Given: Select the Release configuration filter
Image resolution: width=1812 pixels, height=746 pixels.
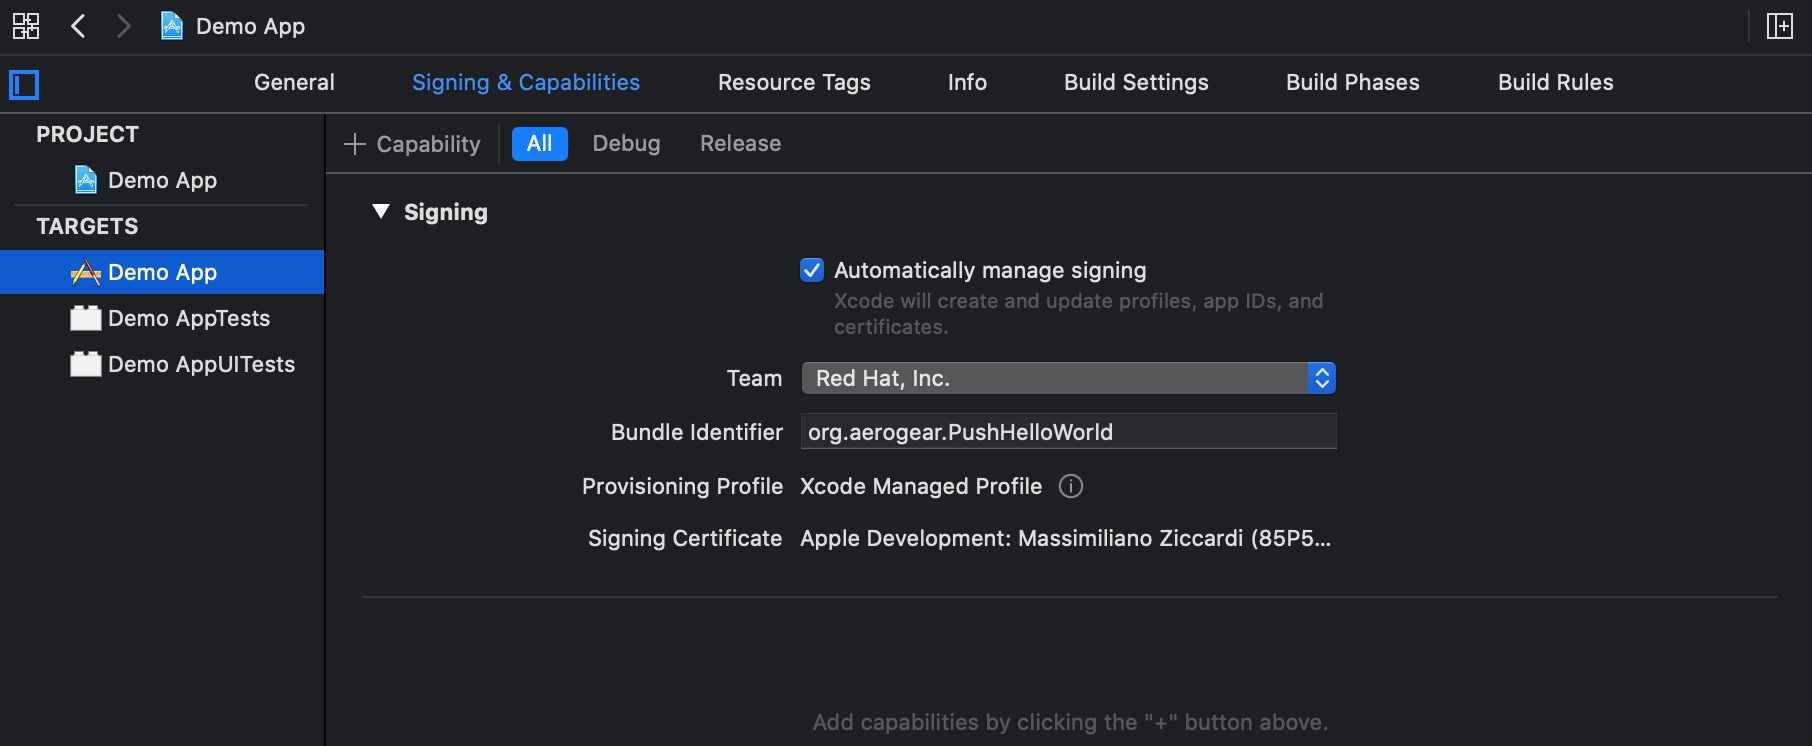Looking at the screenshot, I should tap(740, 144).
